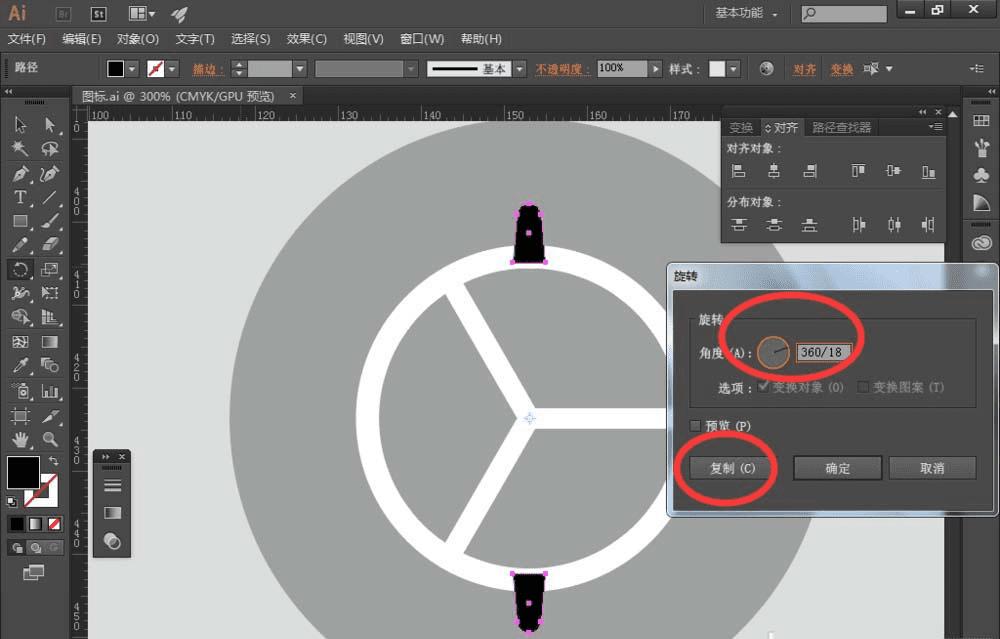Click the search field in app bar

coord(844,13)
